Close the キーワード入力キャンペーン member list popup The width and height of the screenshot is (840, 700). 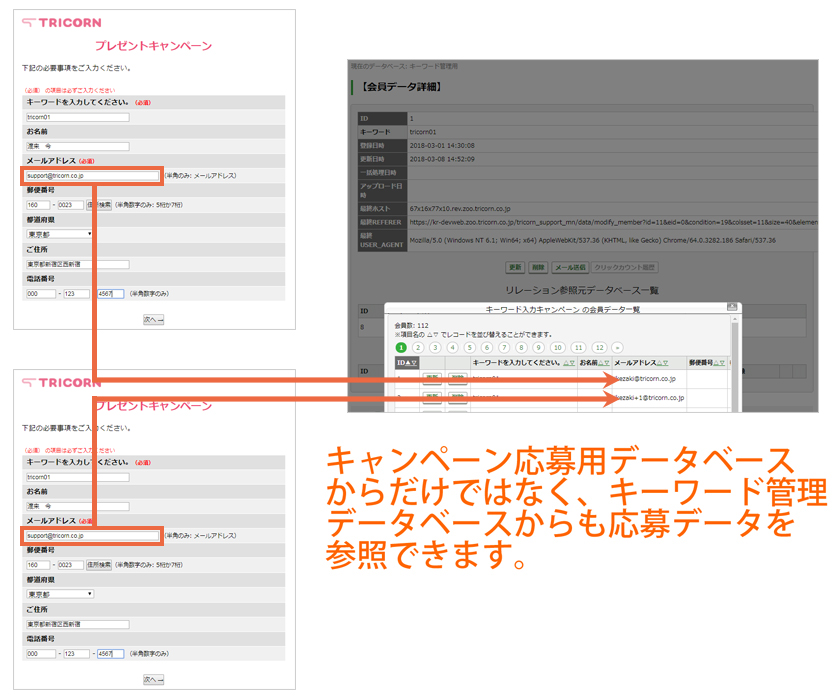click(732, 307)
